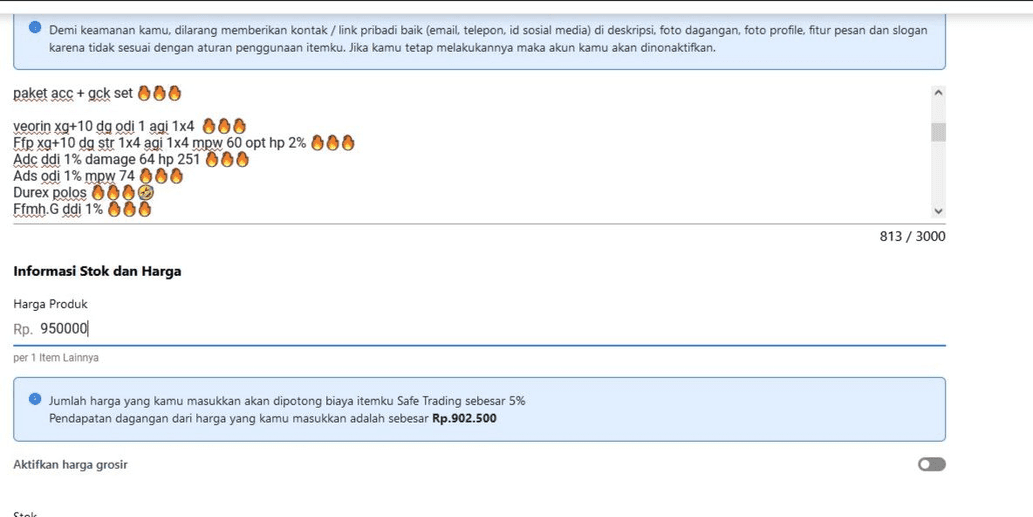Click into the Harga Produk price field
Image resolution: width=1033 pixels, height=517 pixels.
(479, 329)
